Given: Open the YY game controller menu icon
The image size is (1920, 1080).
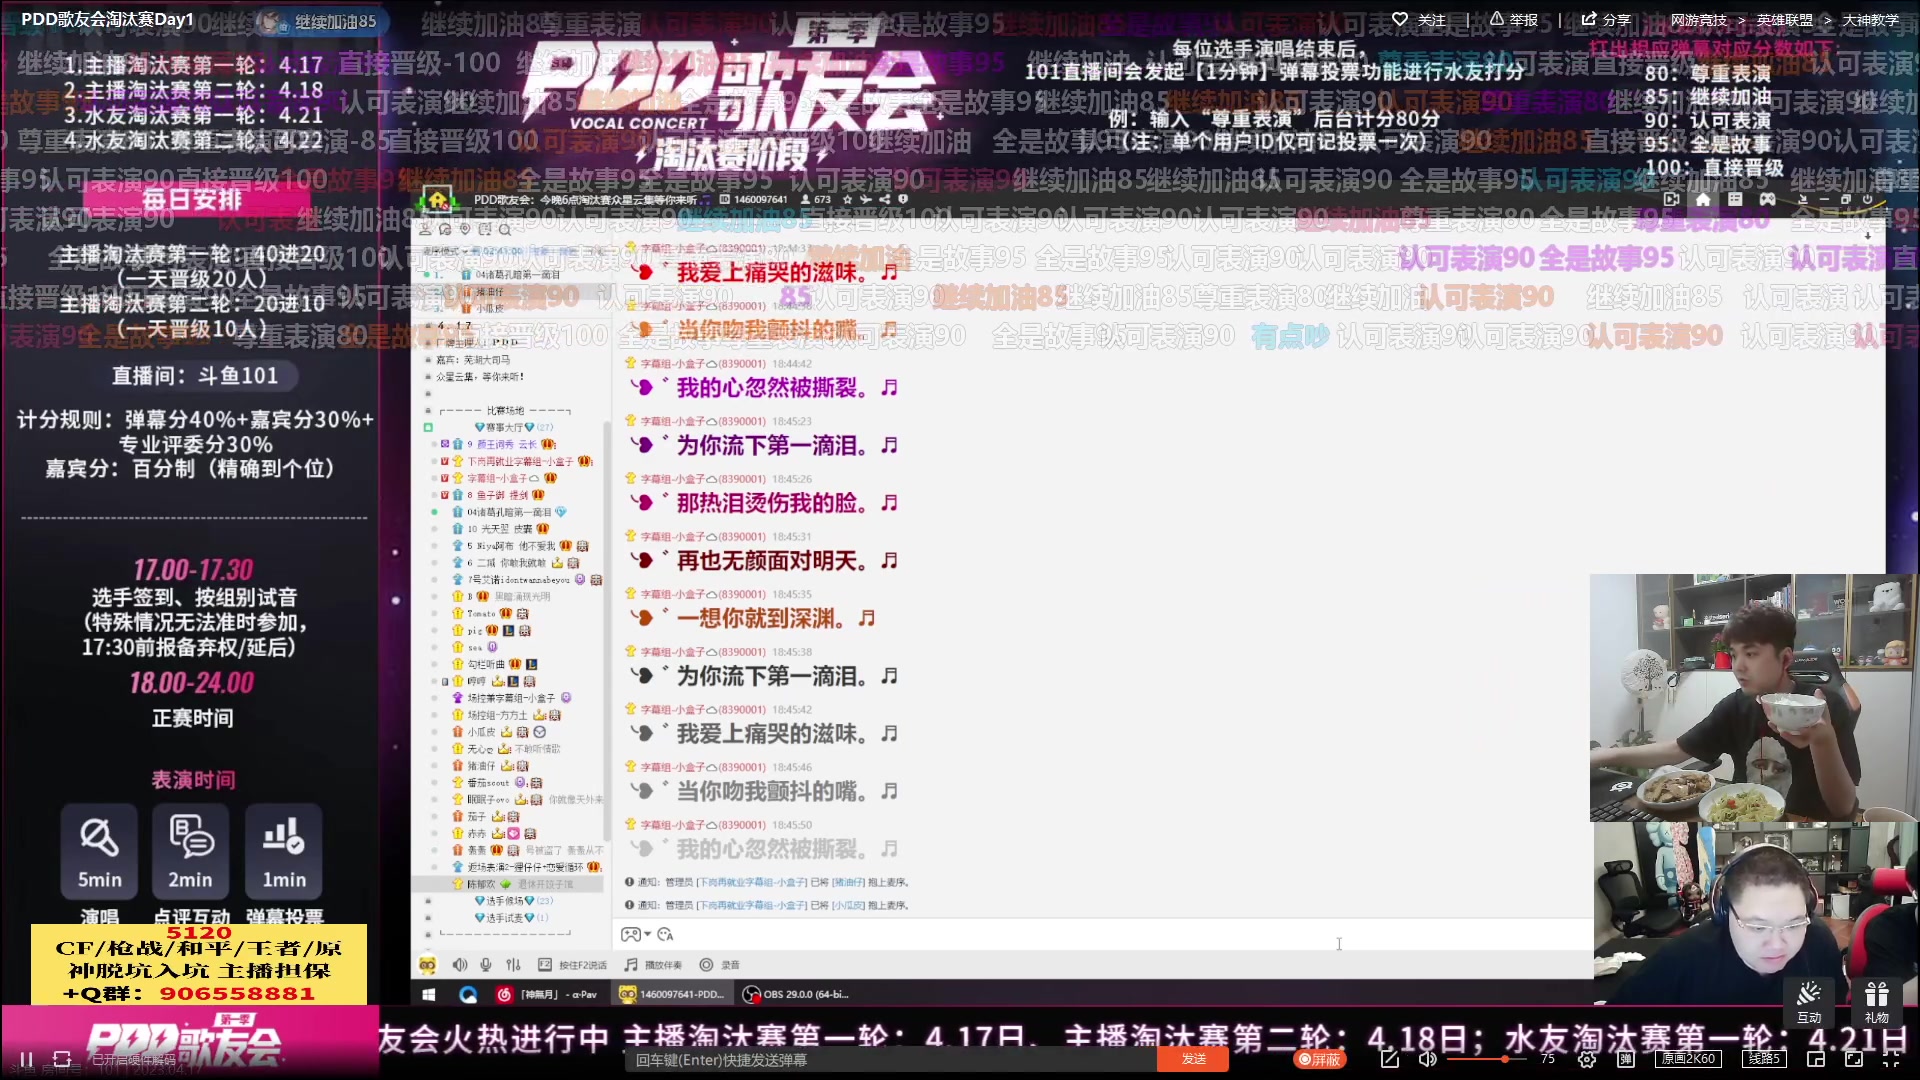Looking at the screenshot, I should click(630, 934).
